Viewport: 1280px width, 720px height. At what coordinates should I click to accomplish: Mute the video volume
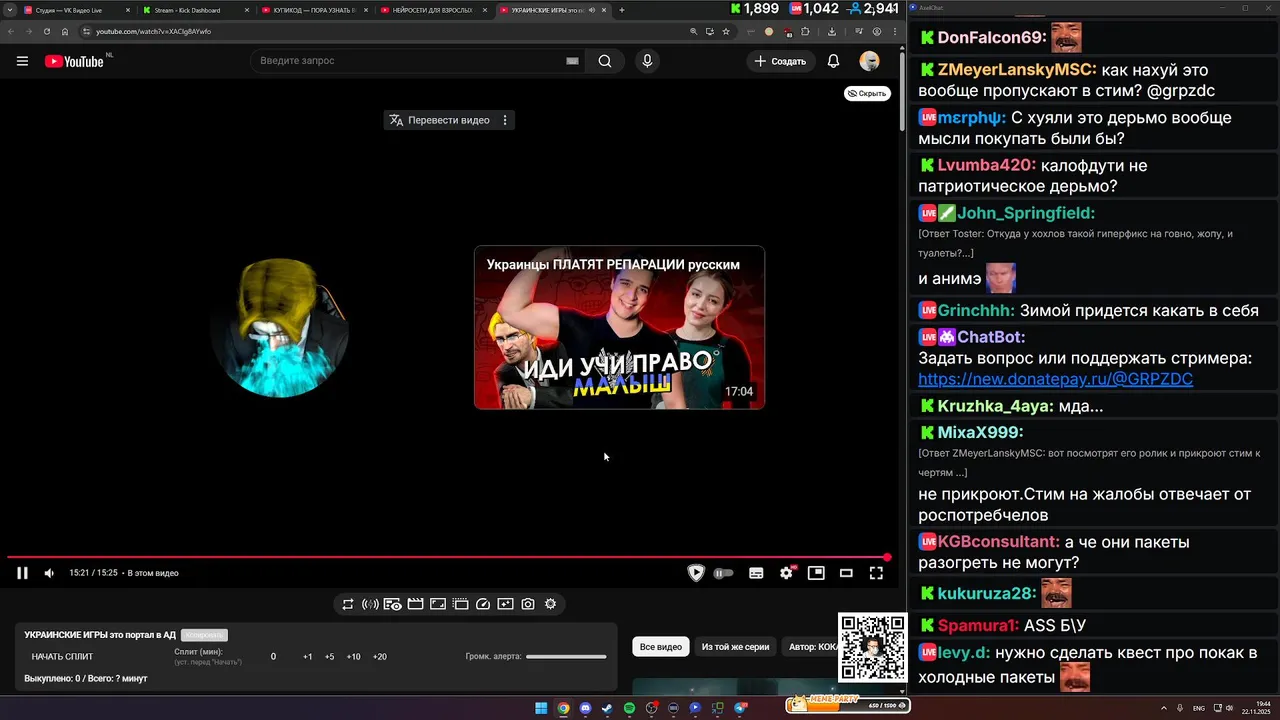(49, 573)
